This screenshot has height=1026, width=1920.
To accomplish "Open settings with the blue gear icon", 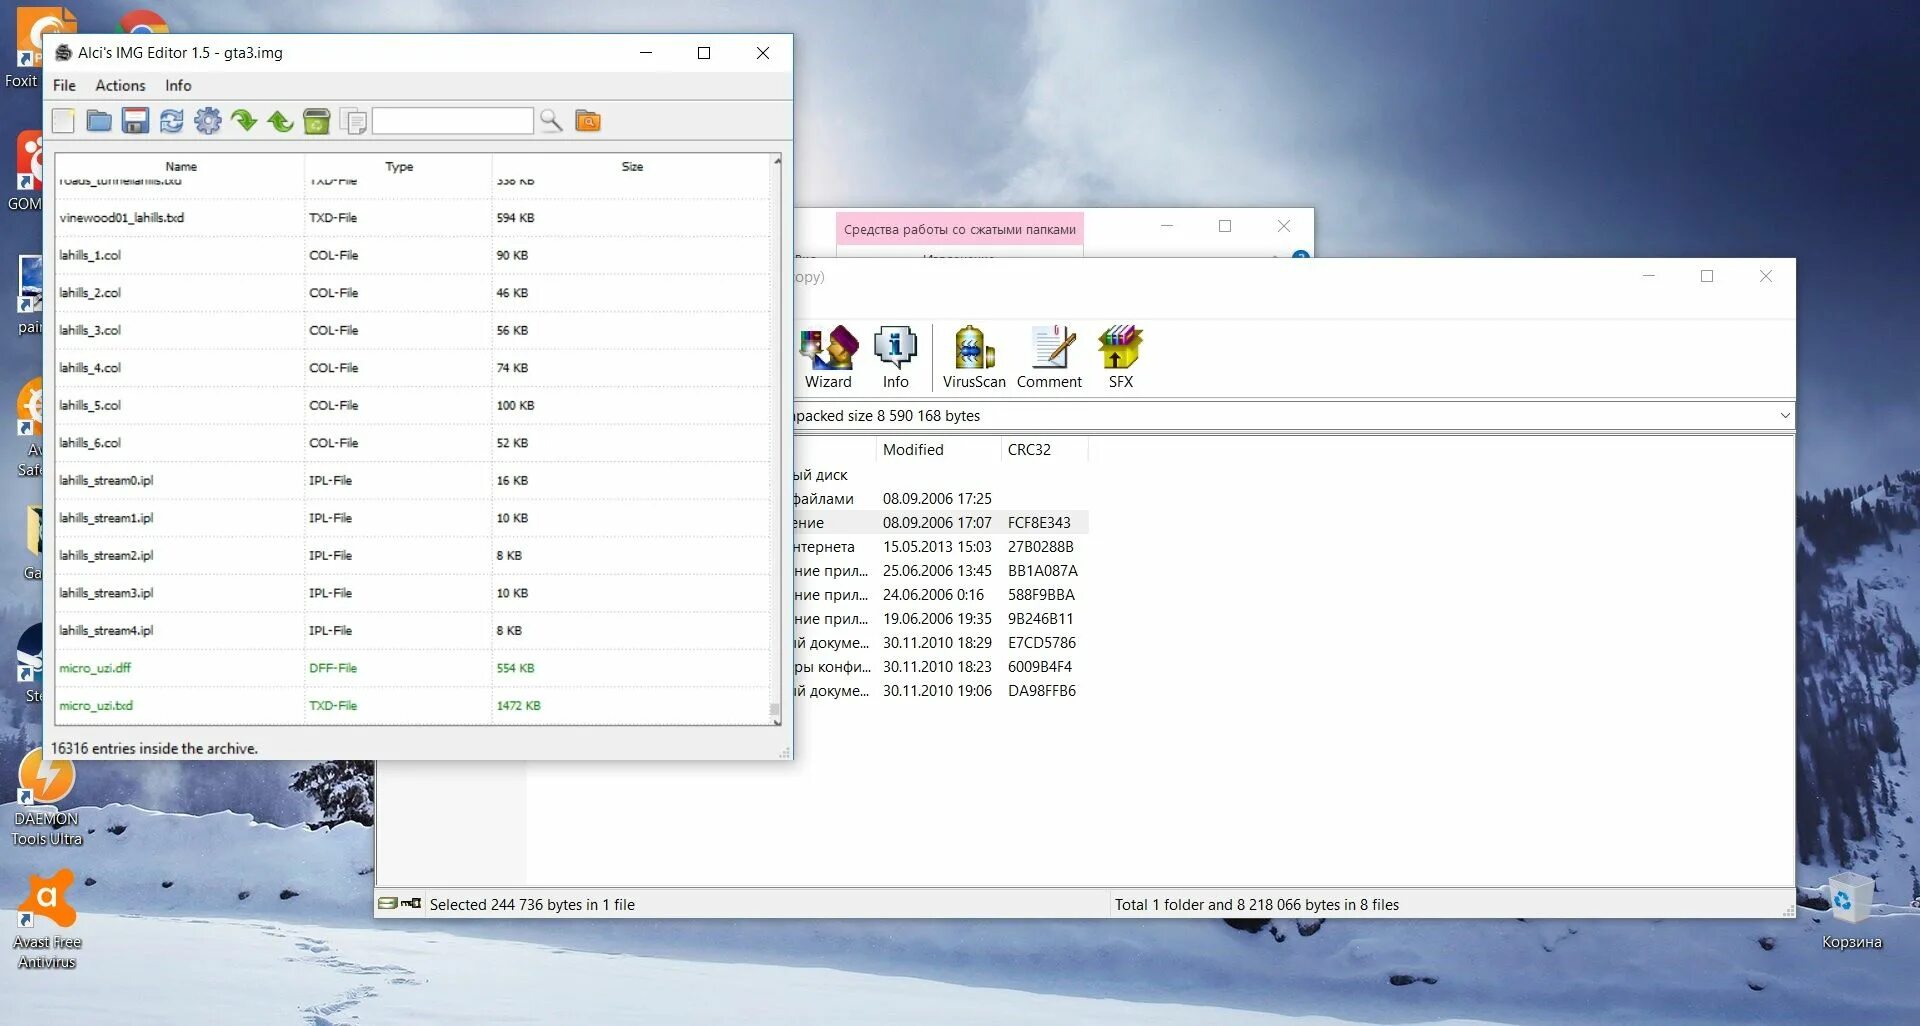I will point(208,121).
